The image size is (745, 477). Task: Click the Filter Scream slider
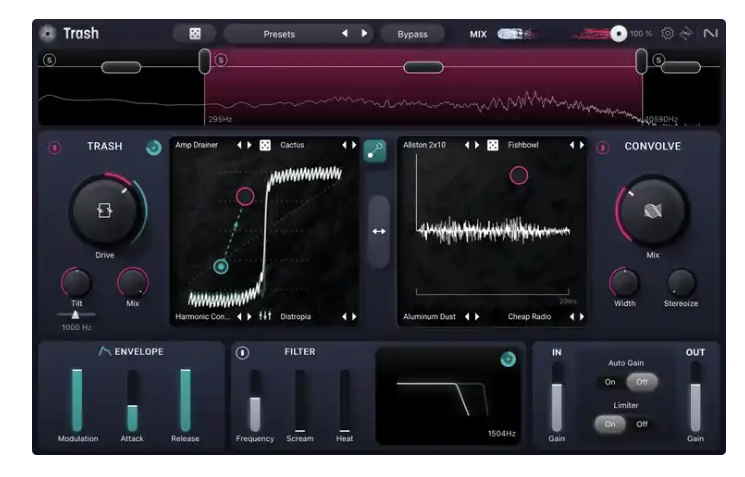tap(300, 400)
